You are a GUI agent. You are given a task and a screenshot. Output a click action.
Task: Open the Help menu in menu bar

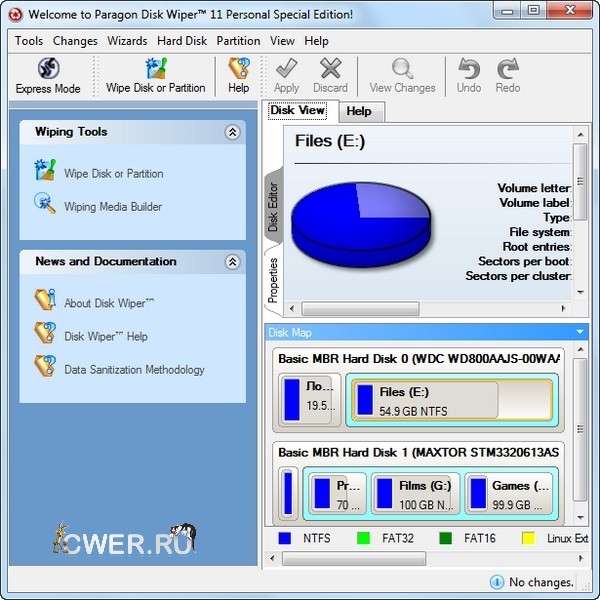tap(316, 41)
